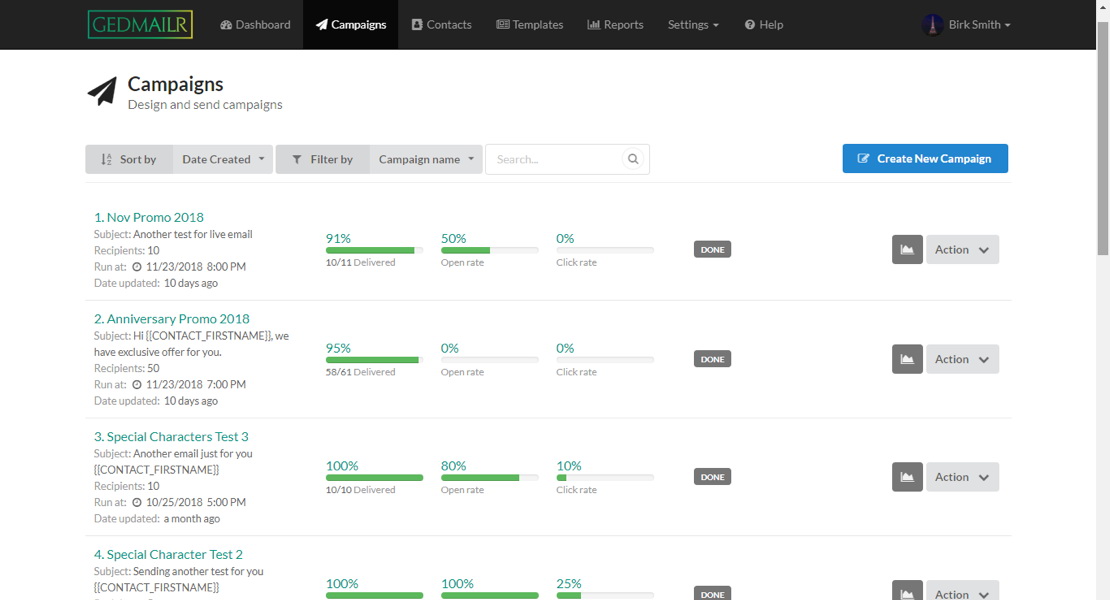The width and height of the screenshot is (1110, 600).
Task: Open Action dropdown for Nov Promo 2018
Action: (x=962, y=250)
